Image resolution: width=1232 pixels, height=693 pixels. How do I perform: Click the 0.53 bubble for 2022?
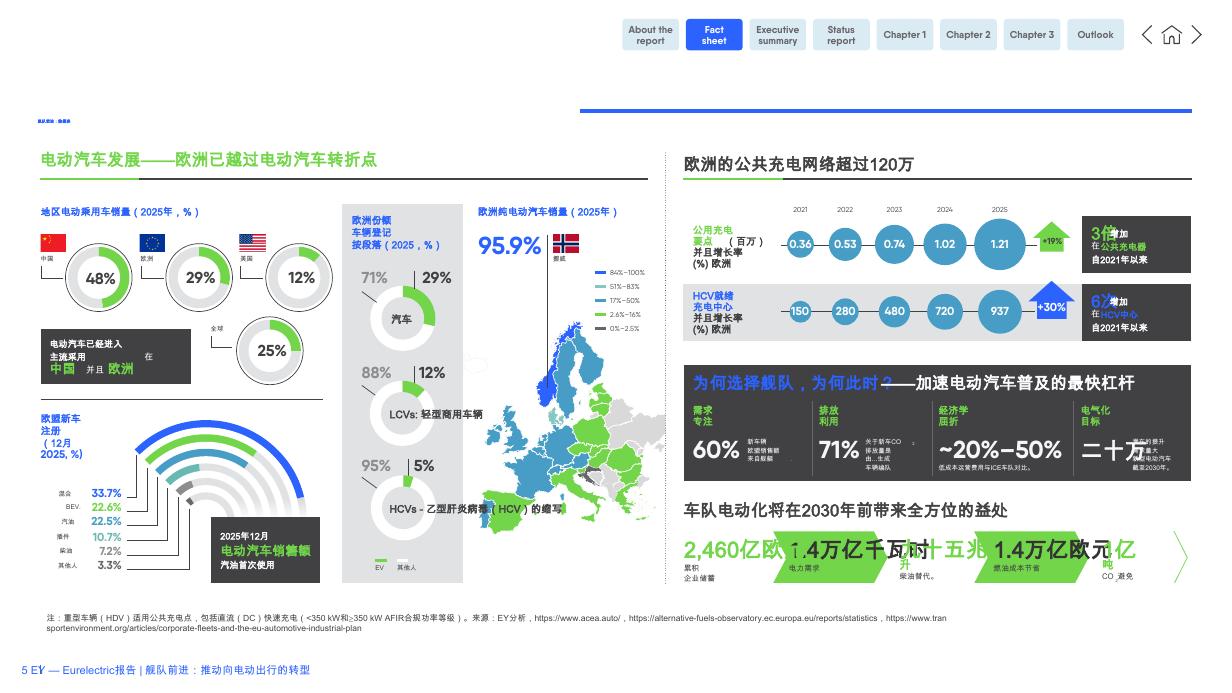845,244
